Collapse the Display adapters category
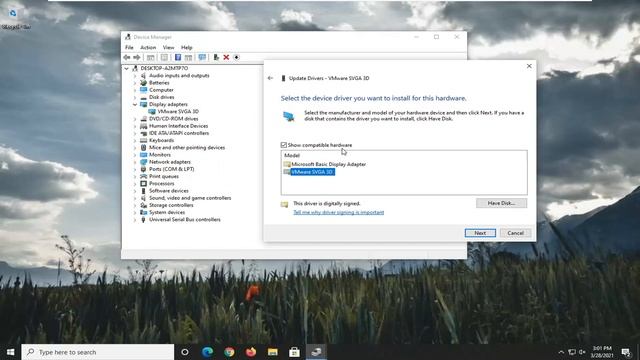Viewport: 640px width, 360px height. (x=135, y=104)
